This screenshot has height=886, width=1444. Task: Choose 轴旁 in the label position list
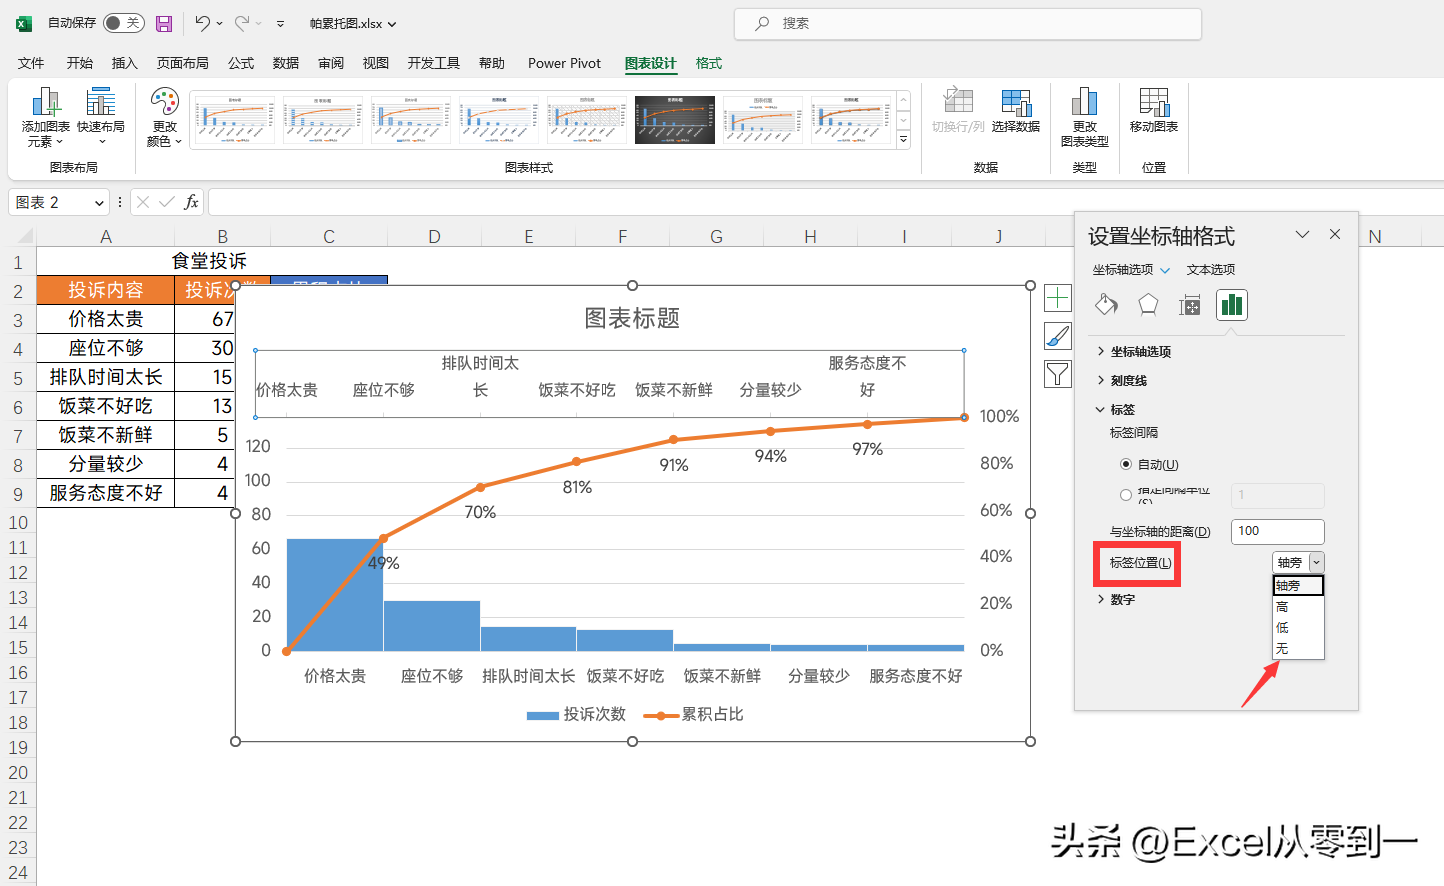(x=1298, y=586)
